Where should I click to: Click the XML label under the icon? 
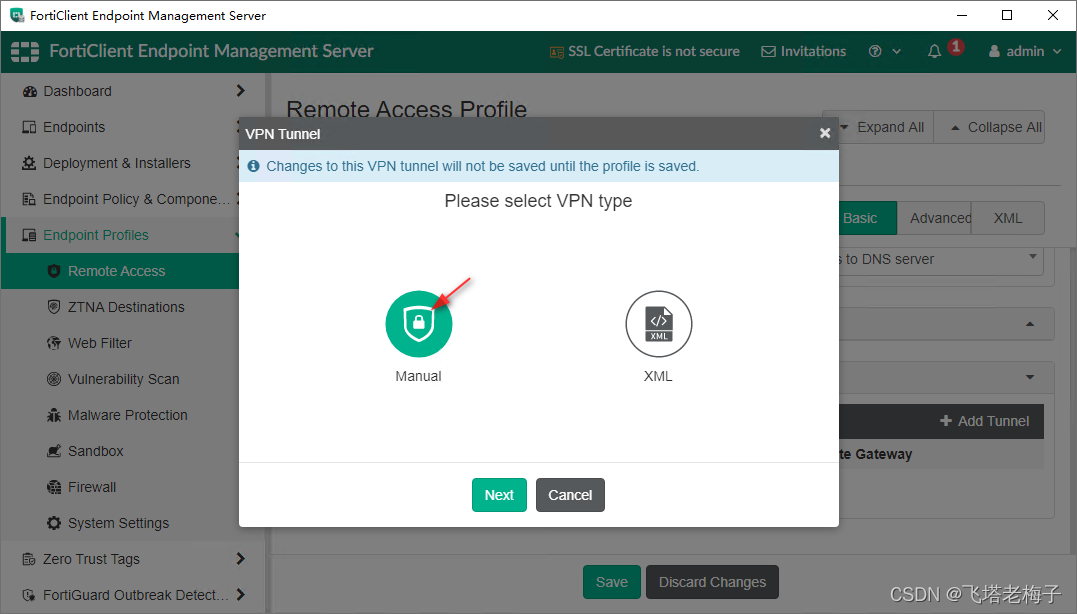tap(658, 376)
